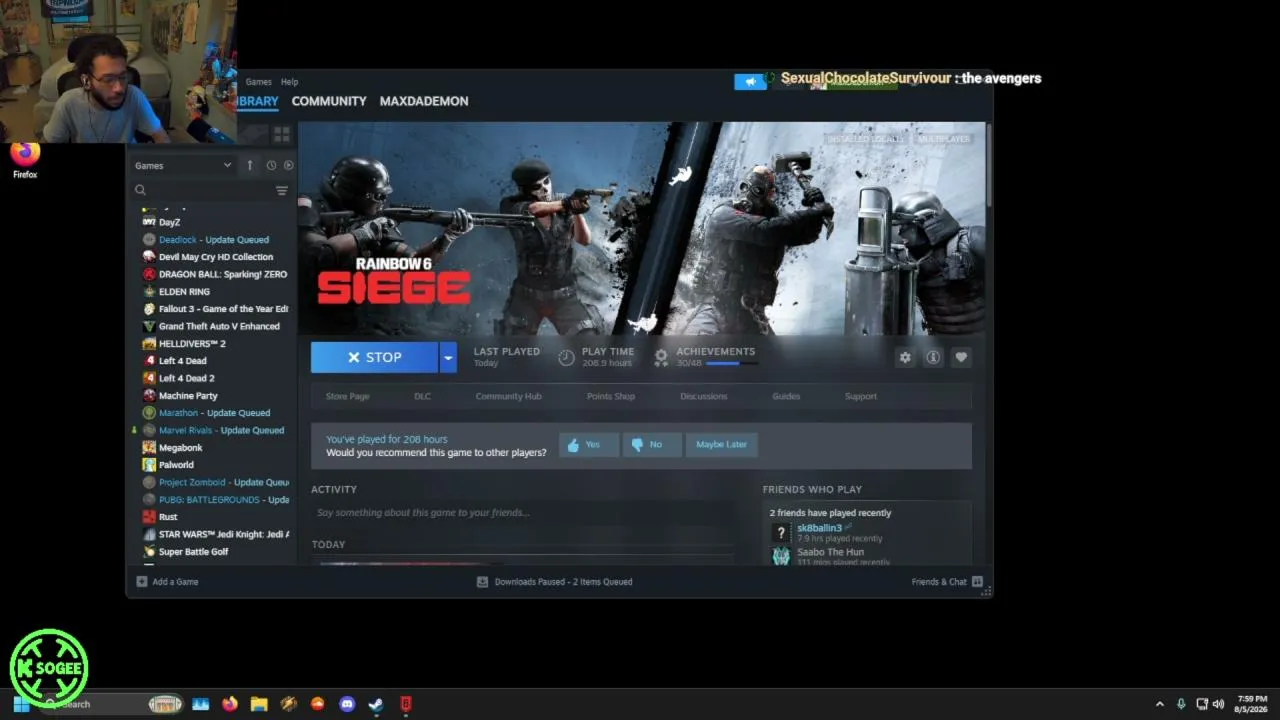
Task: Open the announcements megaphone icon in Steam header
Action: point(750,82)
